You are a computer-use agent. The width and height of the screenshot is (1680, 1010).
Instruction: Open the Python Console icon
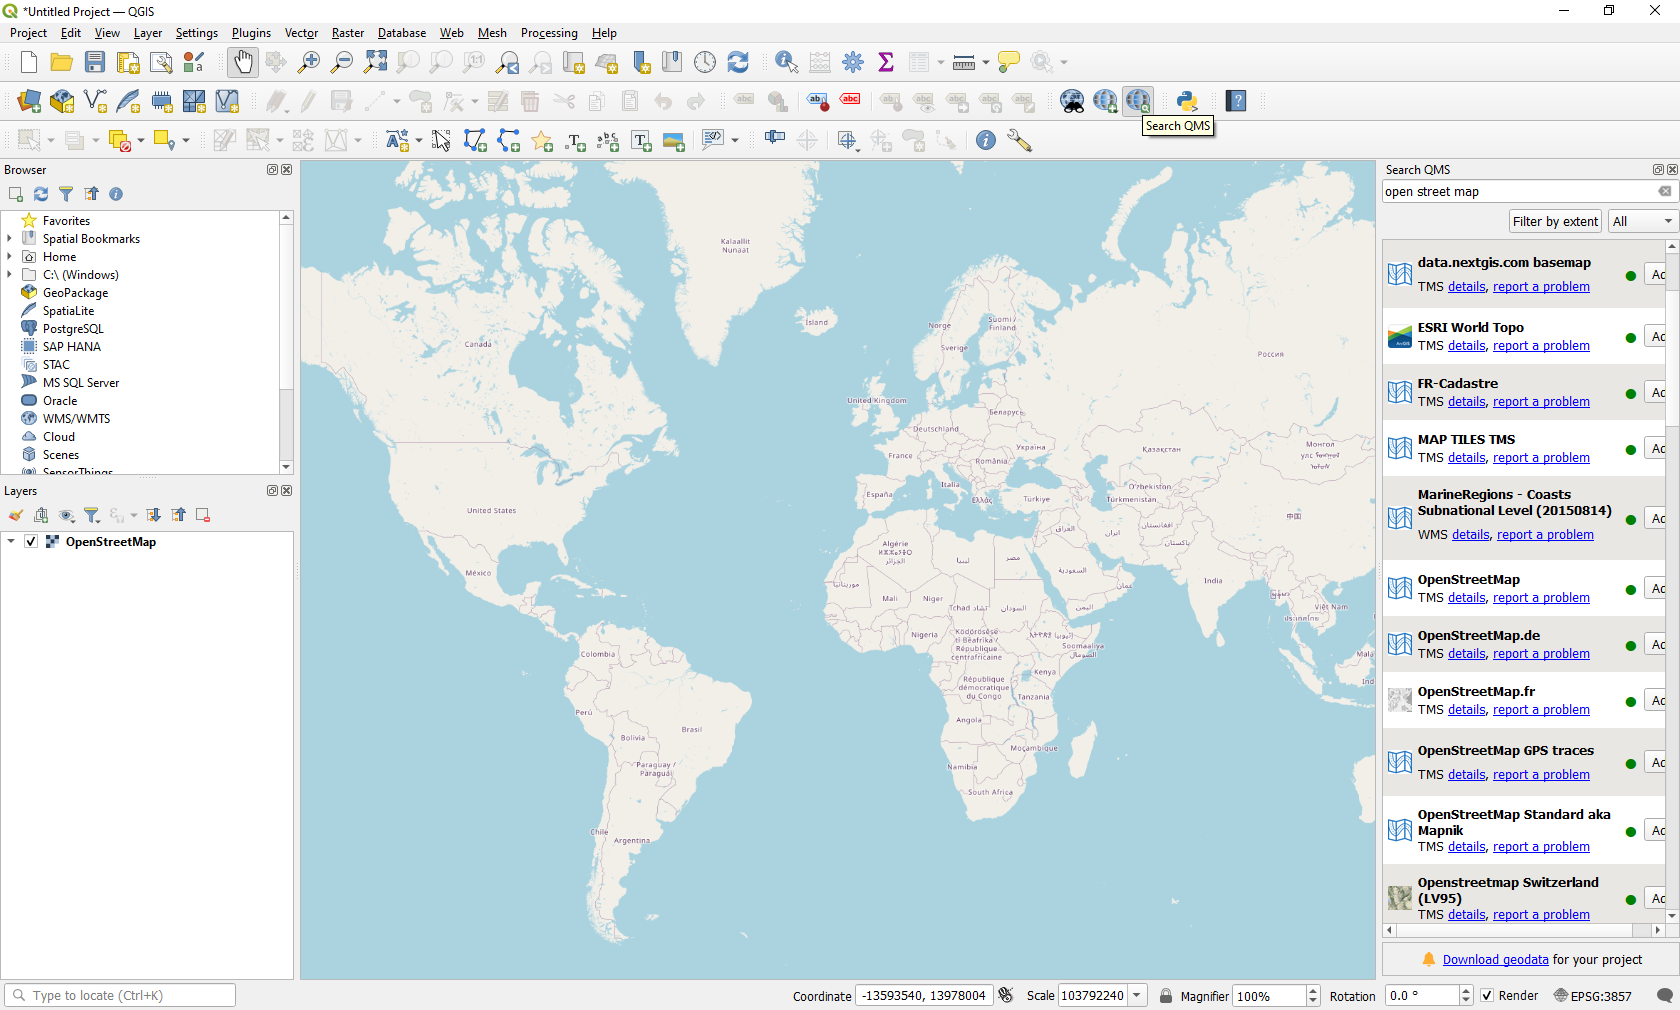[x=1187, y=101]
